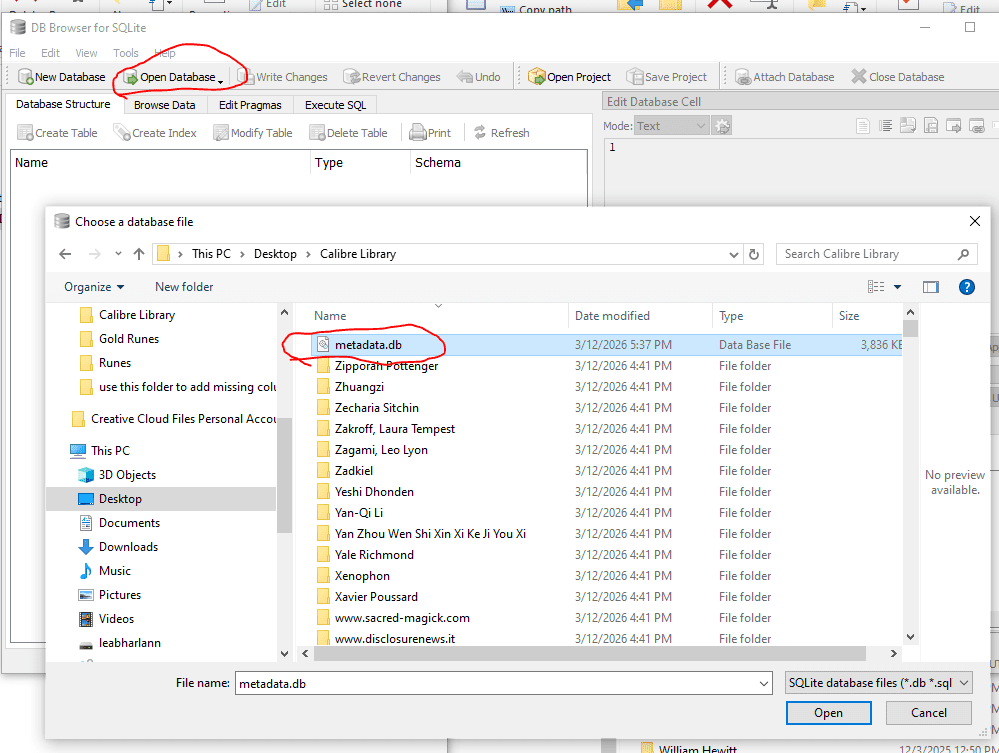Toggle the preview pane icon
This screenshot has width=999, height=753.
click(x=931, y=287)
